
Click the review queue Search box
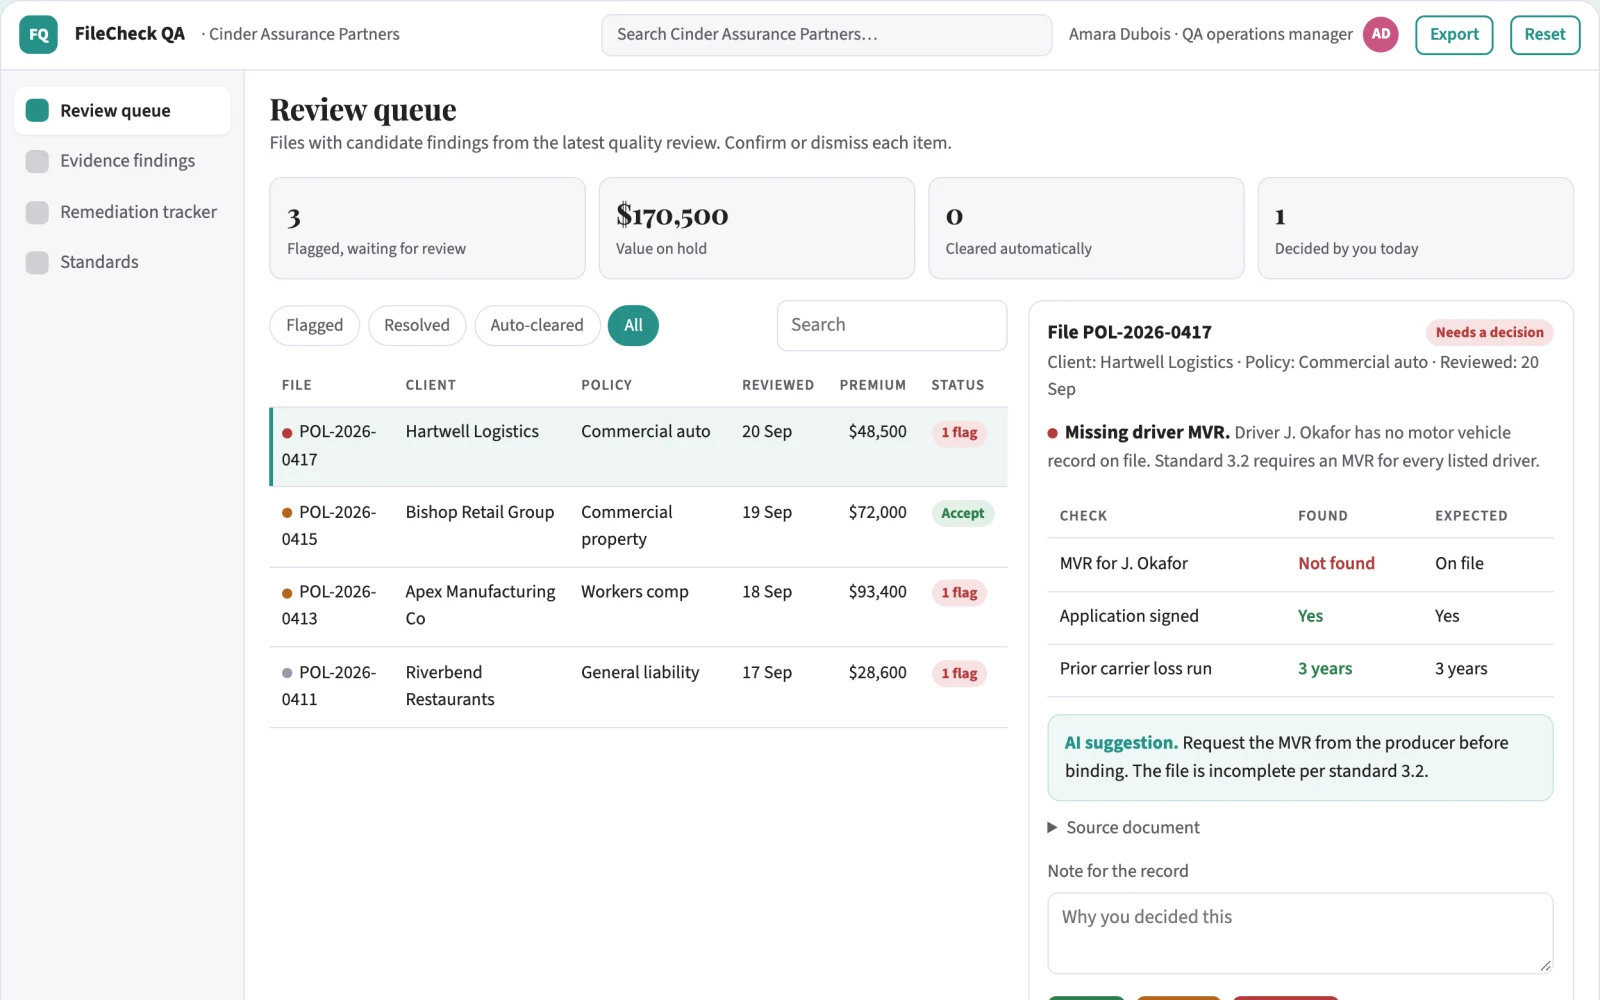[892, 325]
